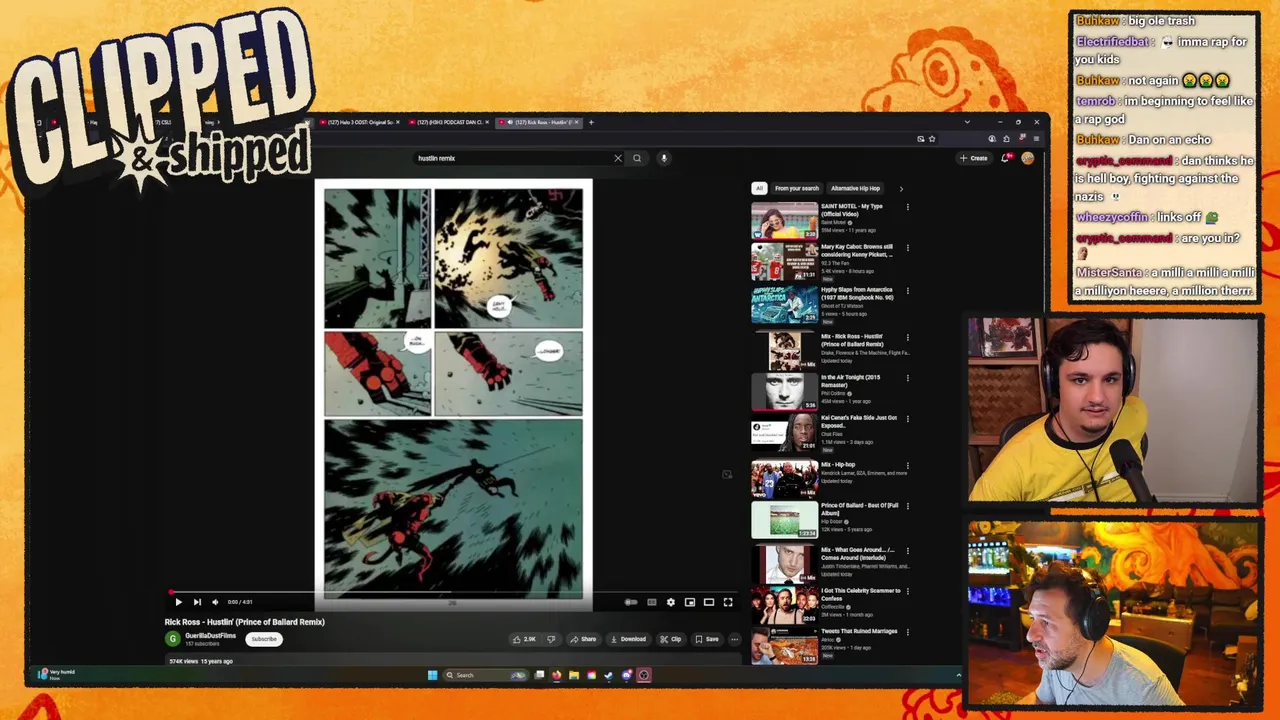
Task: Open GuerillaDustFilms channel avatar
Action: 173,639
